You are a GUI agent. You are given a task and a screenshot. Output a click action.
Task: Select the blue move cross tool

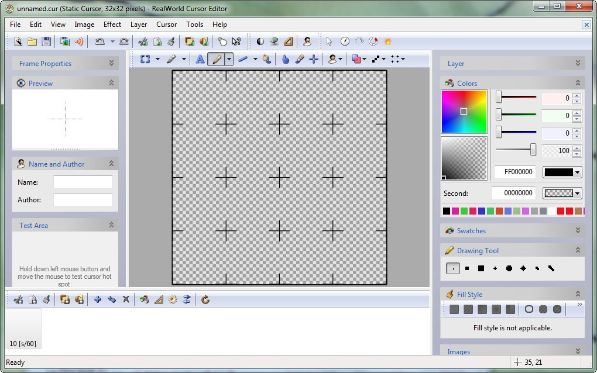(314, 59)
